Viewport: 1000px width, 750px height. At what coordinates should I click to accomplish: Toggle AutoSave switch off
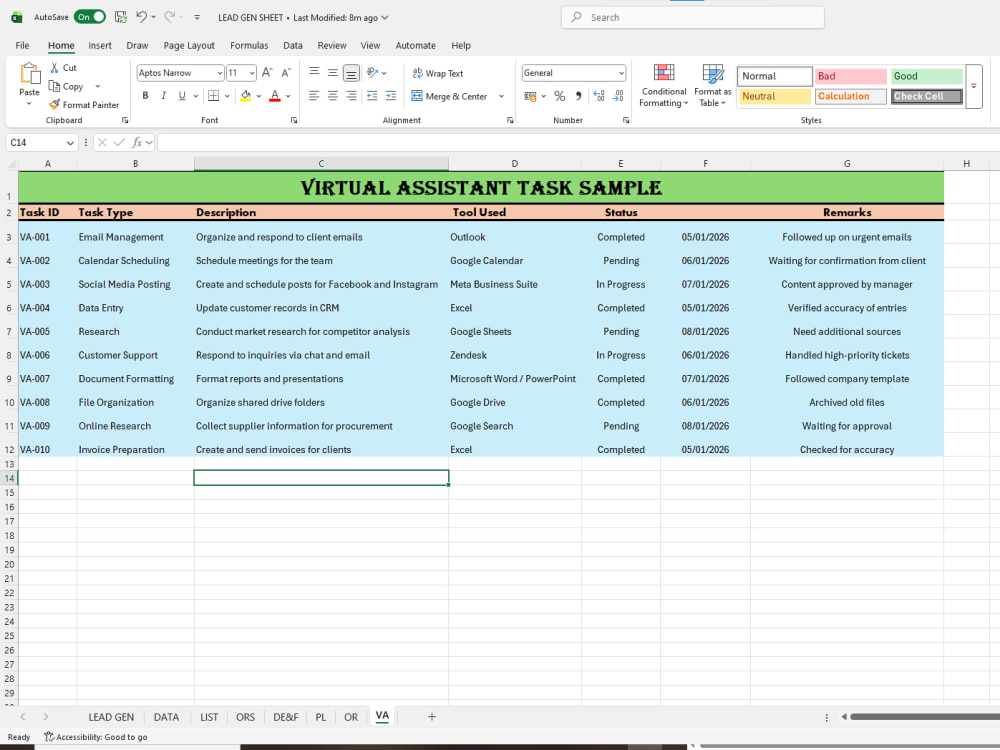90,17
